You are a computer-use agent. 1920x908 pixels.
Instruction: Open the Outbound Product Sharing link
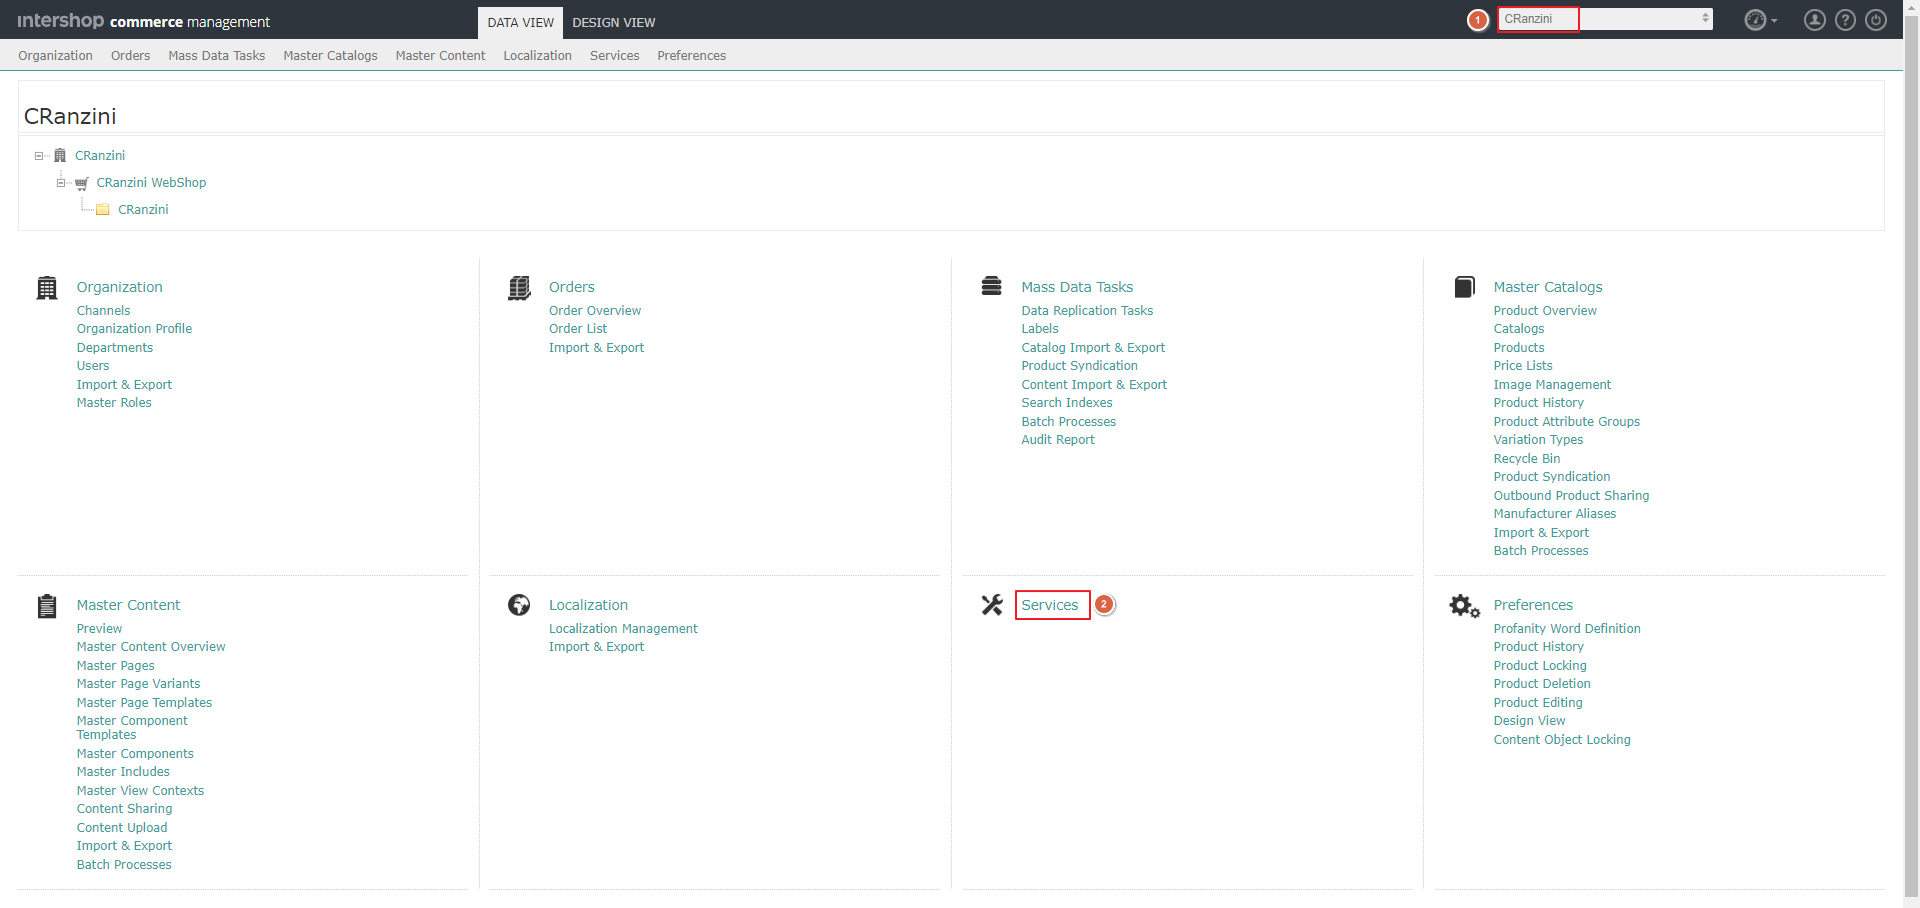tap(1571, 496)
